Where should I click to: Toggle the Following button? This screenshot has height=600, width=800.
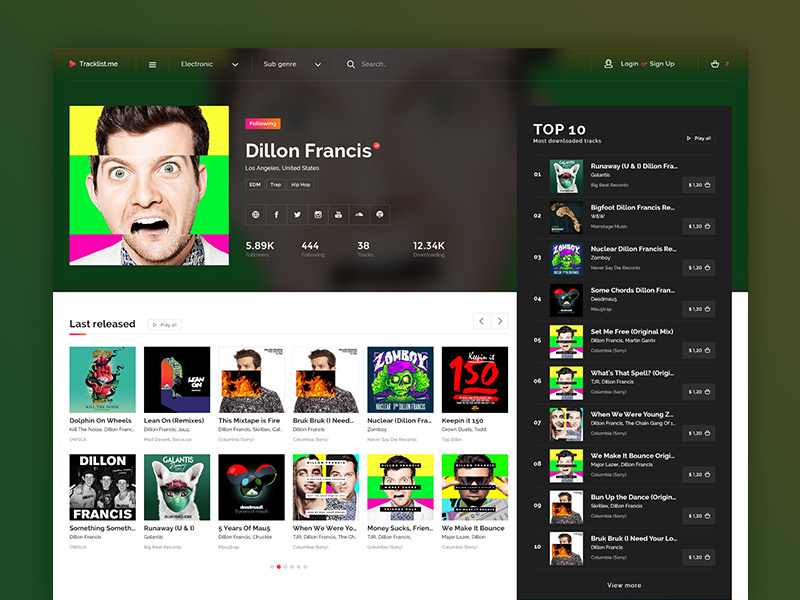pyautogui.click(x=263, y=123)
